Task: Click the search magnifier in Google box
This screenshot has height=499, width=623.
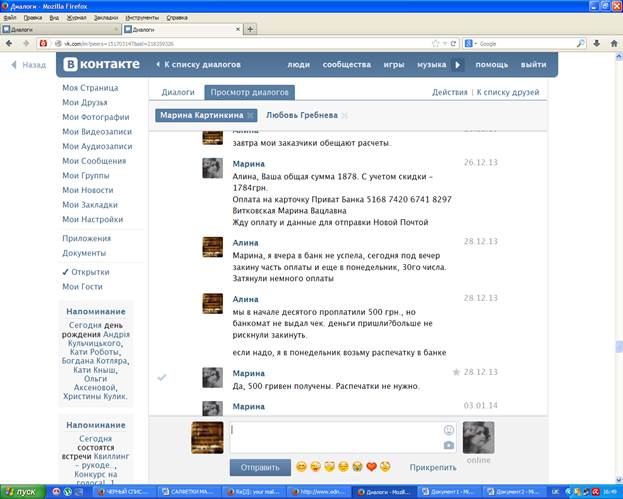Action: click(x=580, y=44)
